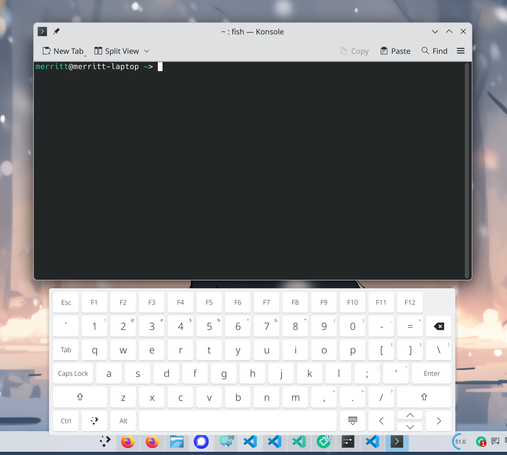Open a New Tab in Konsole
The image size is (507, 455).
[63, 51]
